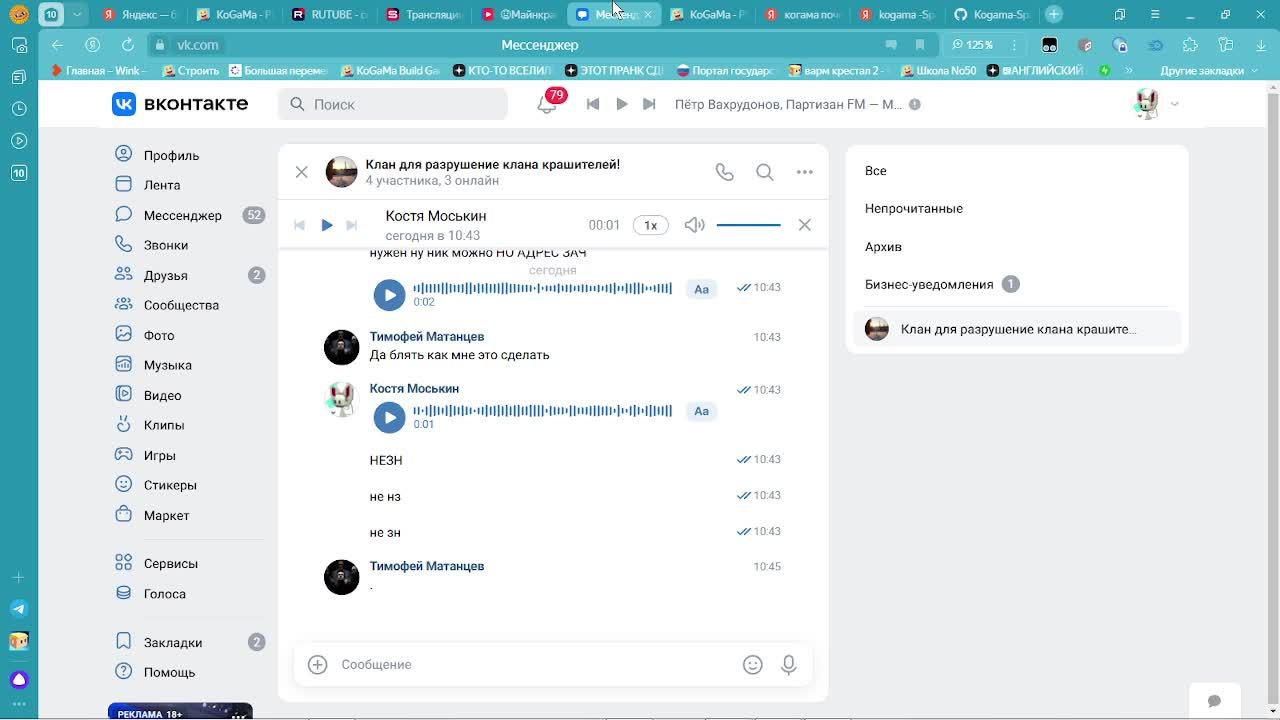
Task: Change playback speed 1x button
Action: pyautogui.click(x=650, y=225)
